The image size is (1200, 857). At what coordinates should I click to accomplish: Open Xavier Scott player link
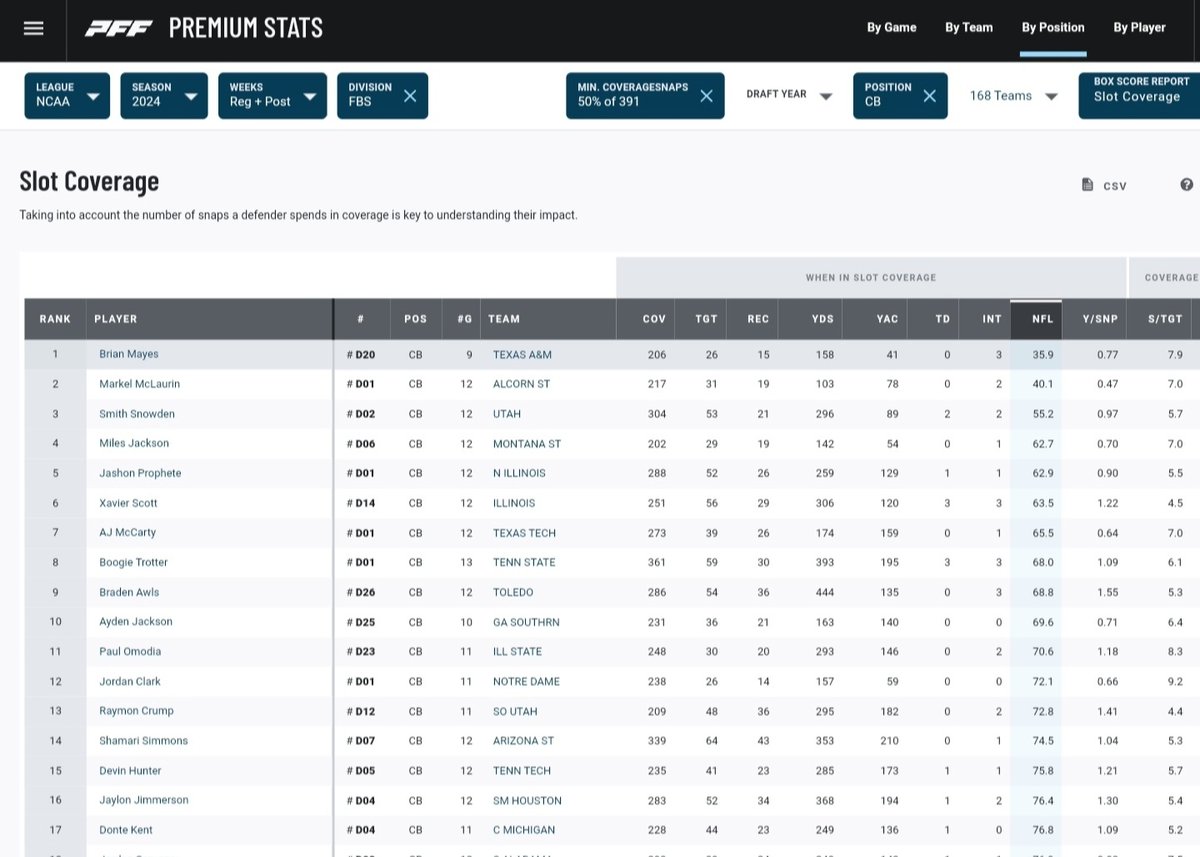pyautogui.click(x=128, y=503)
